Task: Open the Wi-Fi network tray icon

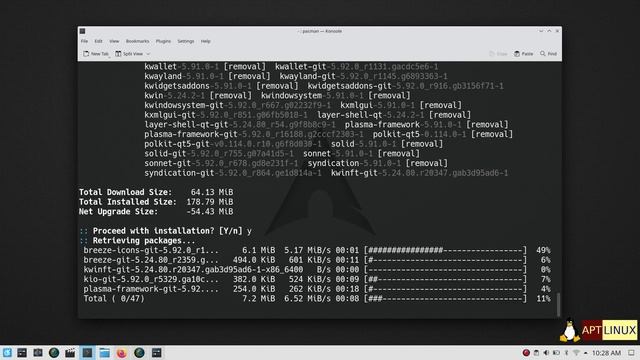Action: pyautogui.click(x=576, y=353)
